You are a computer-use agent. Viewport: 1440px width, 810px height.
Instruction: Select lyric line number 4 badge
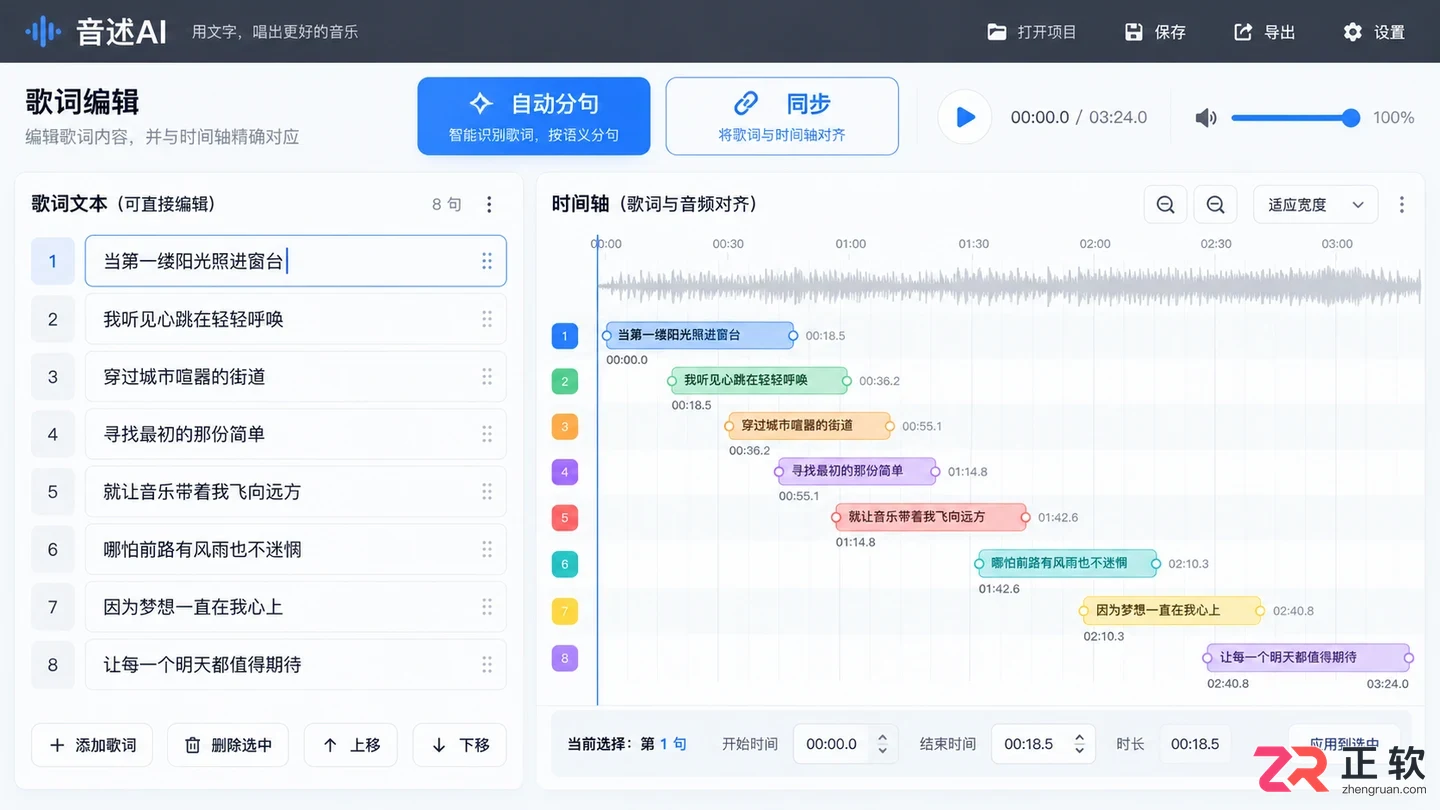point(53,434)
